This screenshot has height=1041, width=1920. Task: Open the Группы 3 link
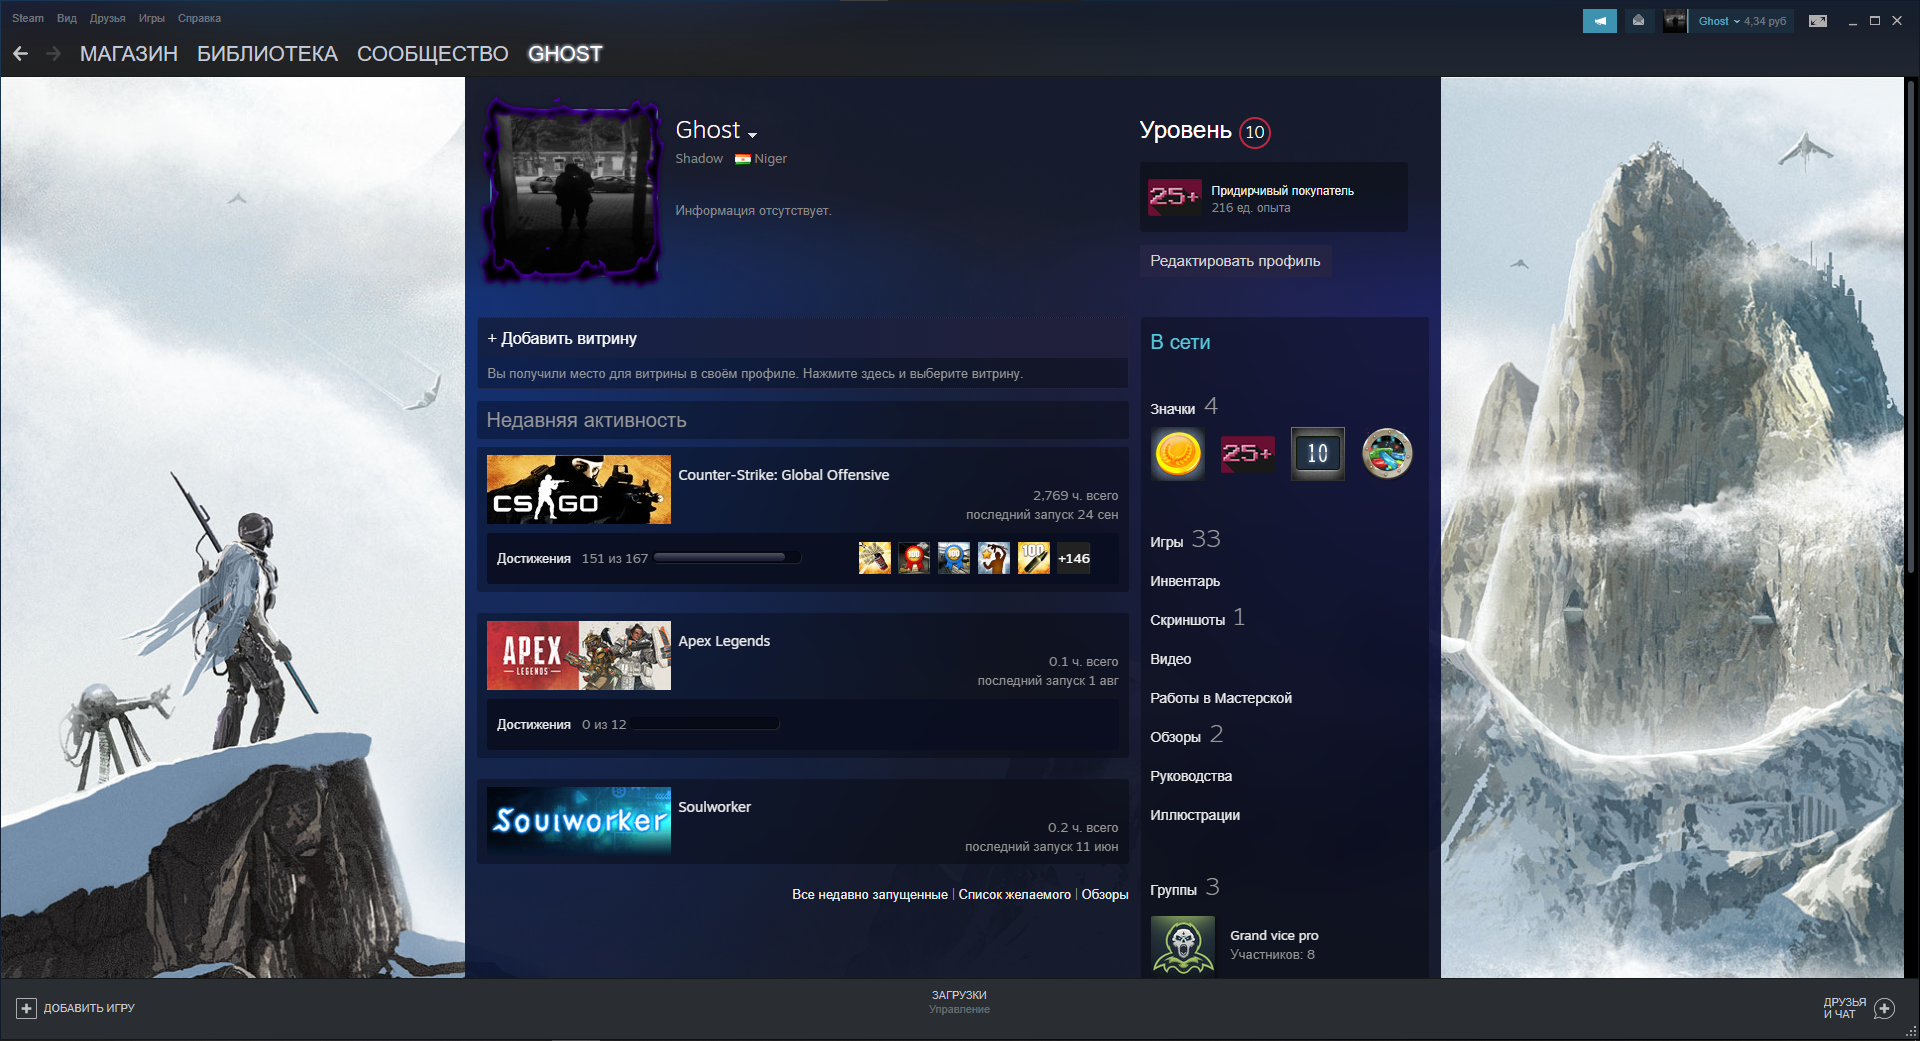click(x=1185, y=888)
